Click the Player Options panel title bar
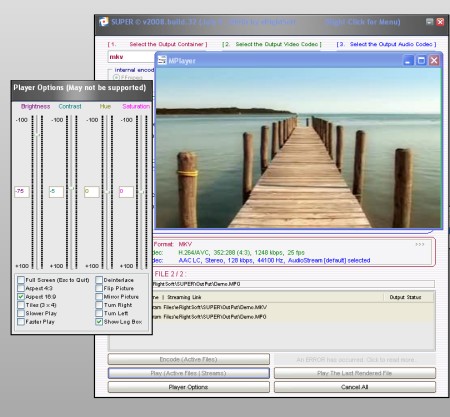This screenshot has width=450, height=417. pyautogui.click(x=82, y=91)
